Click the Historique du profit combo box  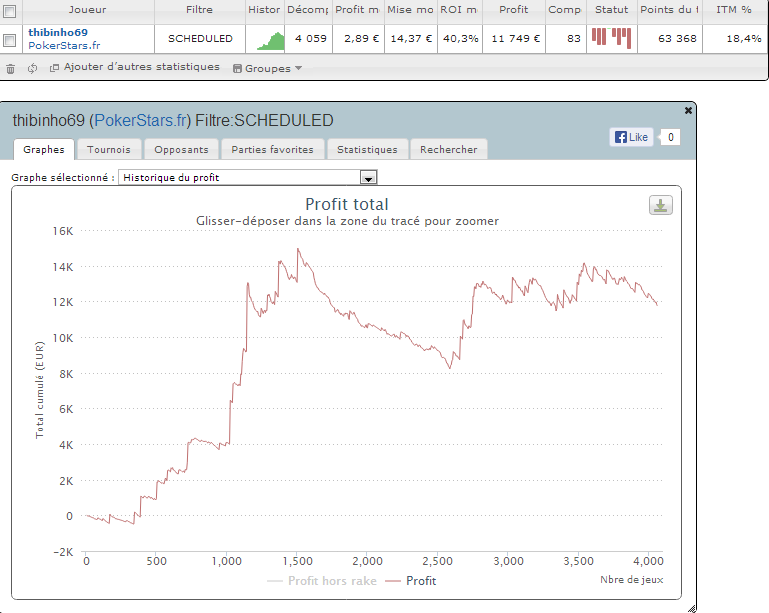pyautogui.click(x=248, y=178)
